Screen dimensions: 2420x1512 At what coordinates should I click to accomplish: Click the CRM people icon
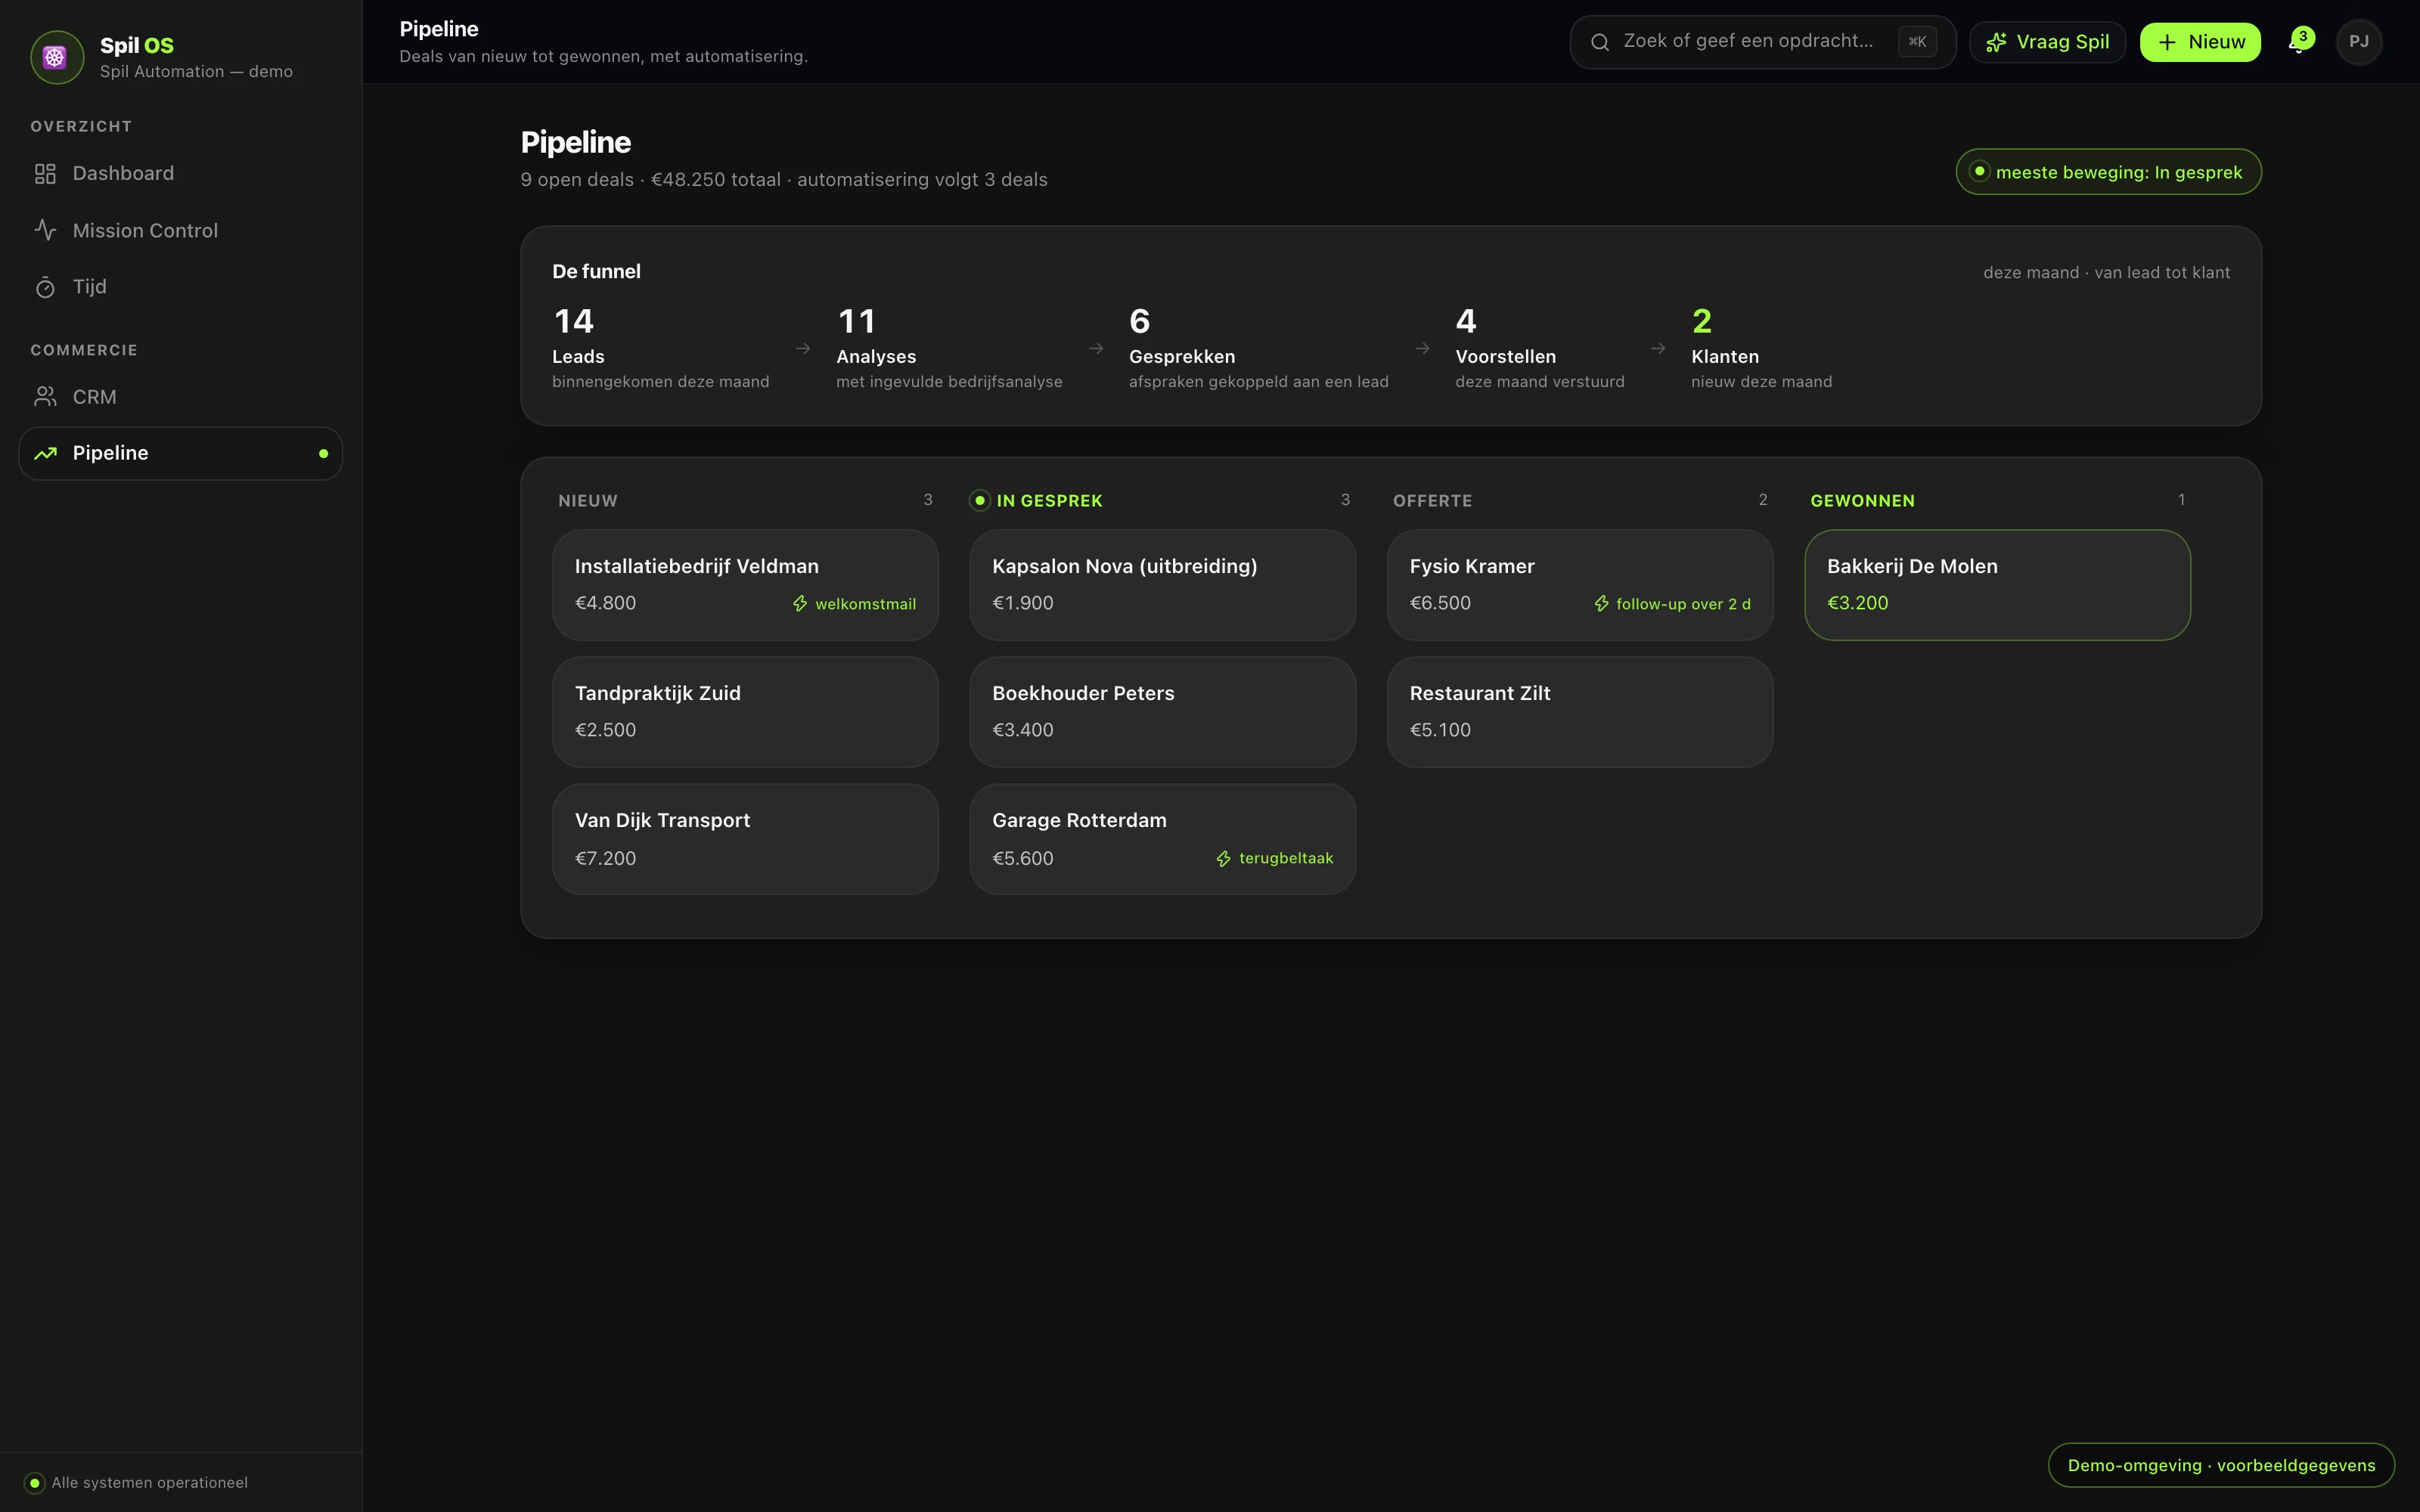pos(45,397)
